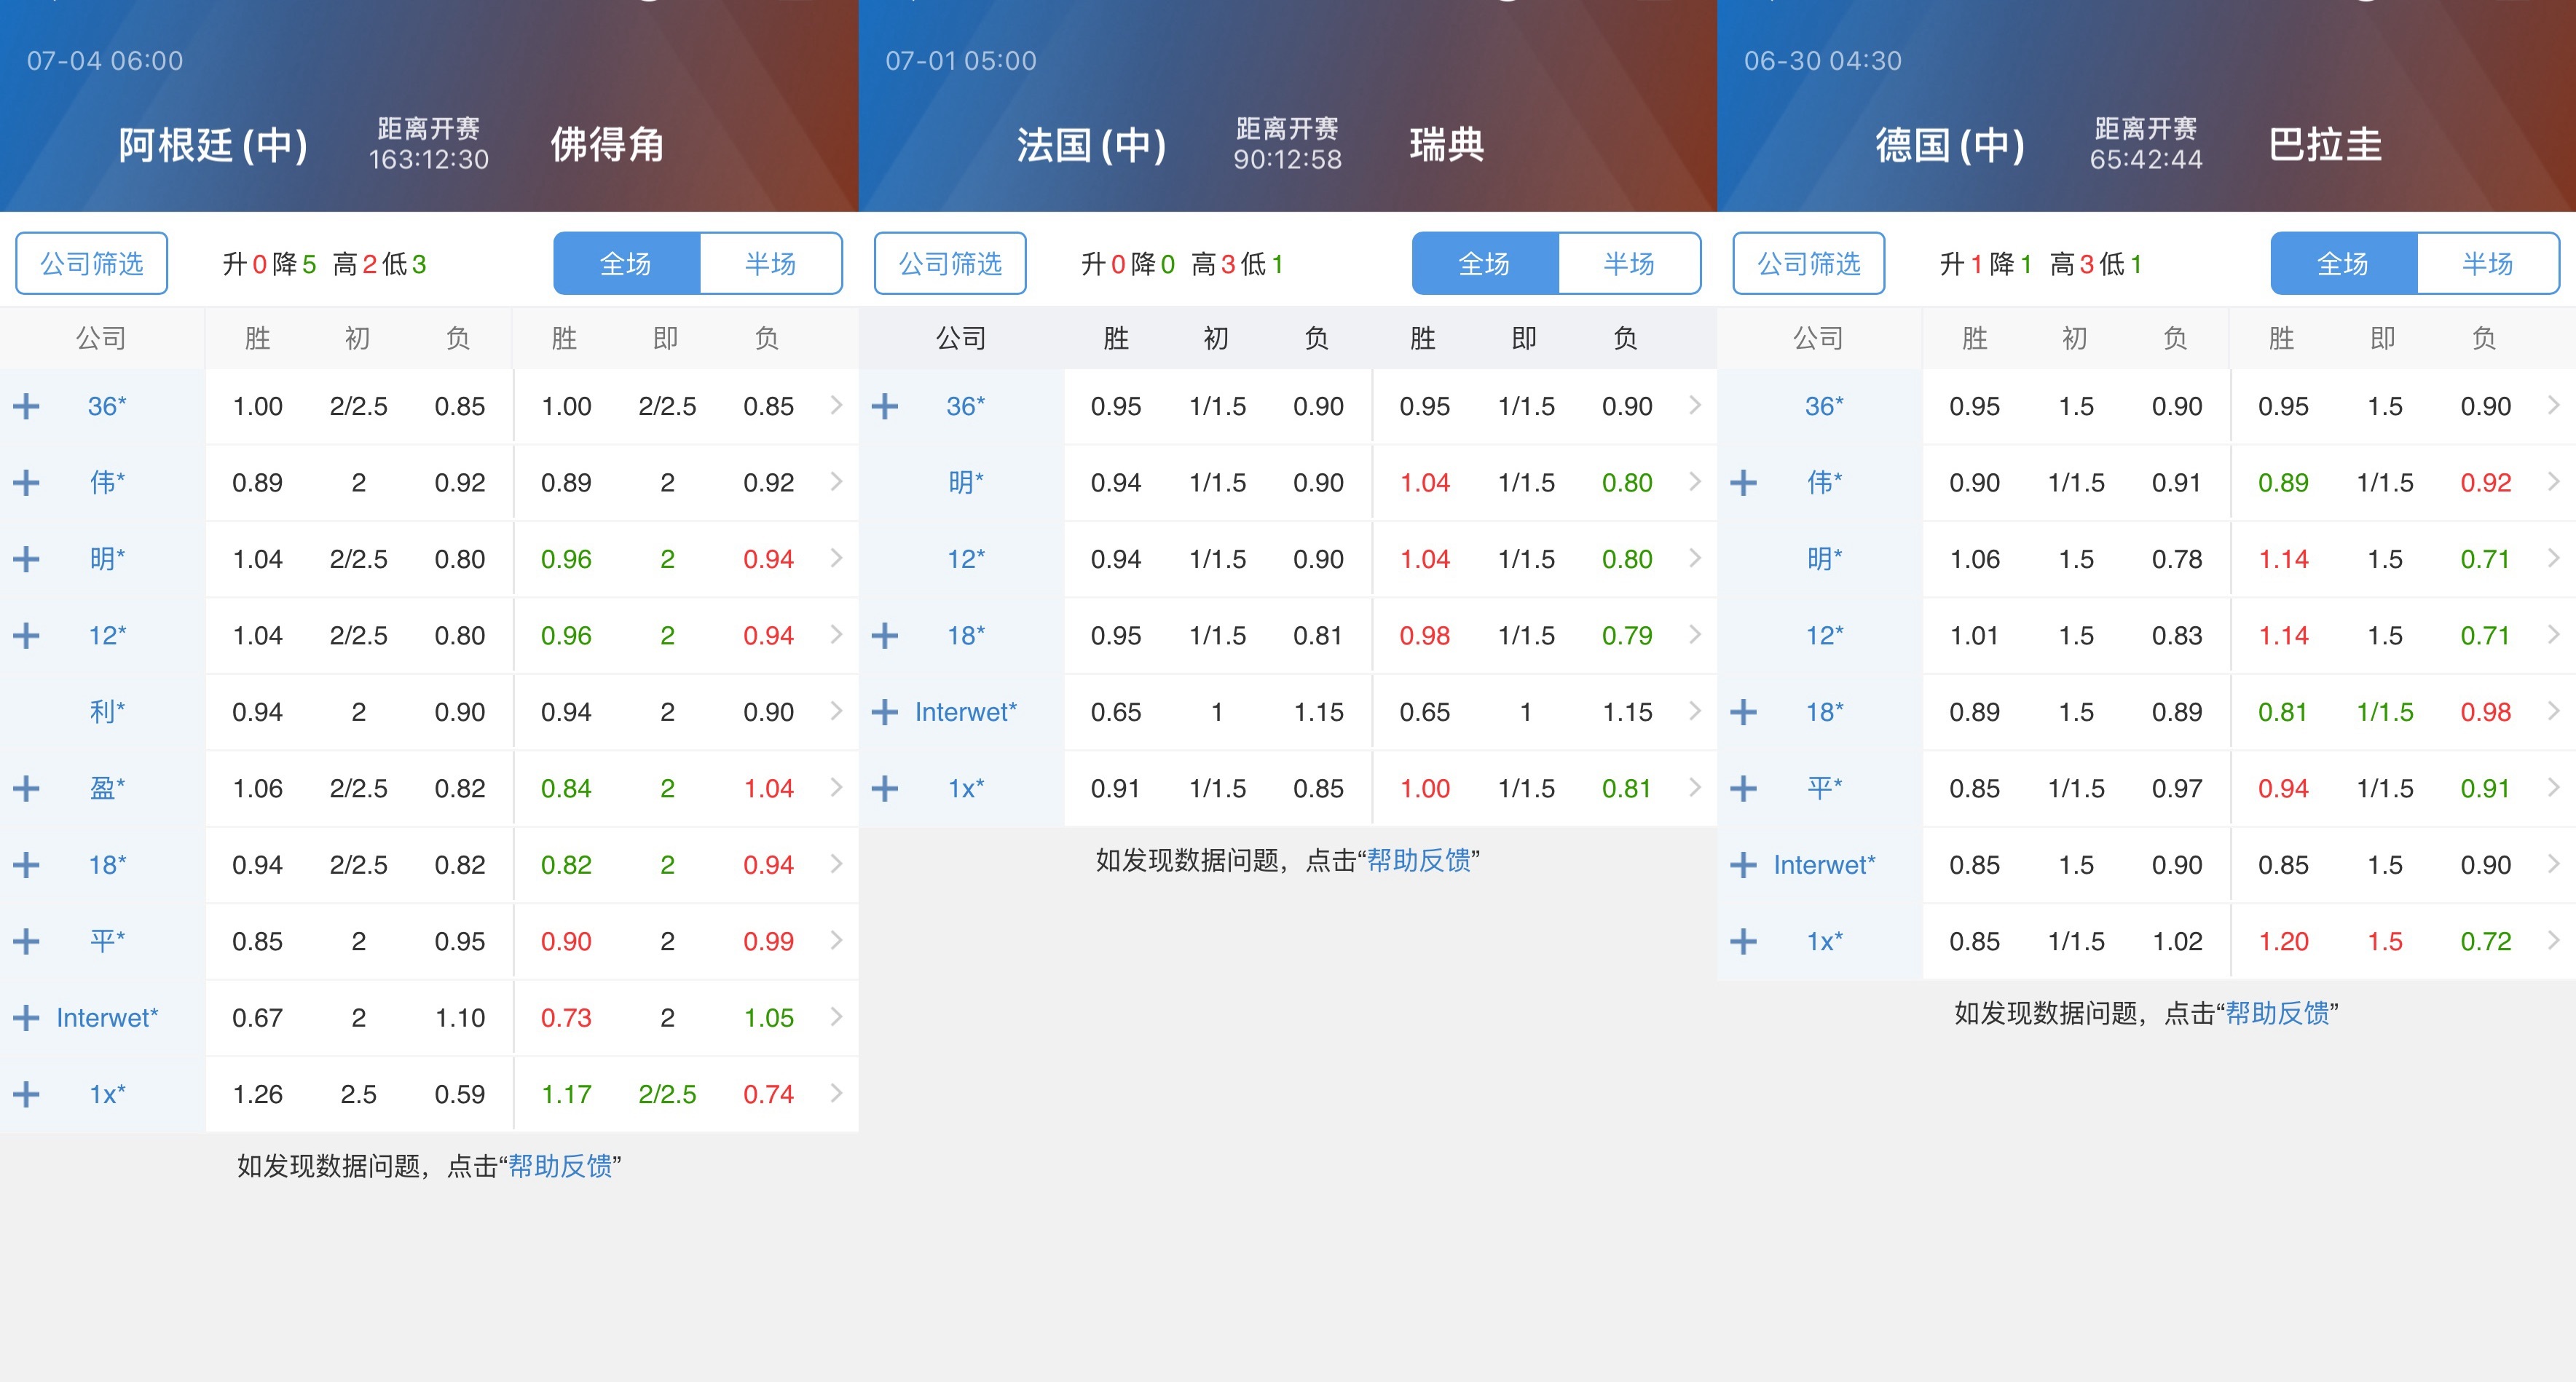Click team name 巴拉圭

2326,145
